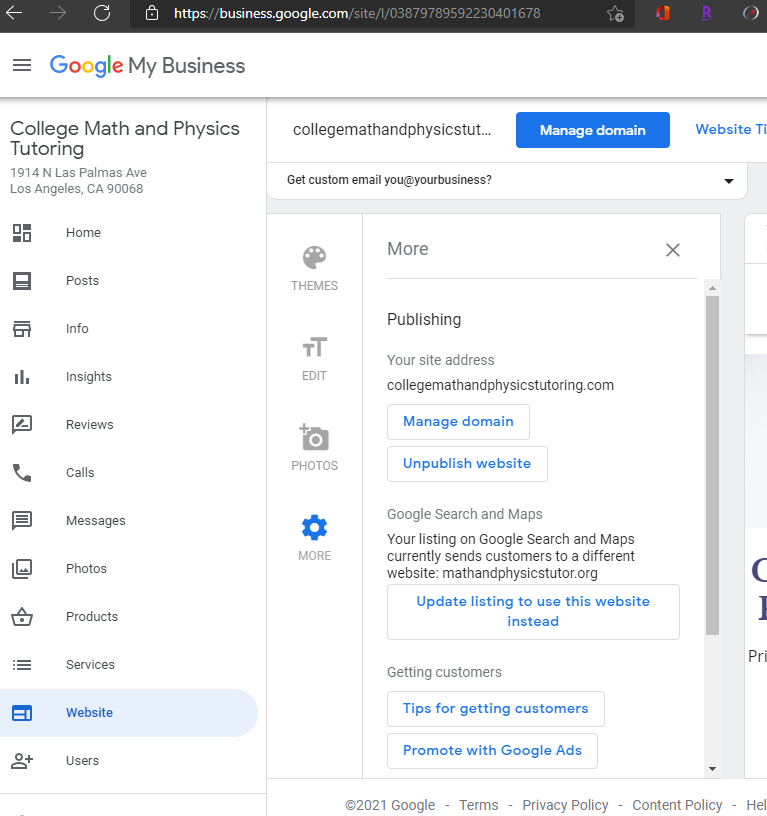Click the Website icon in sidebar

[22, 713]
